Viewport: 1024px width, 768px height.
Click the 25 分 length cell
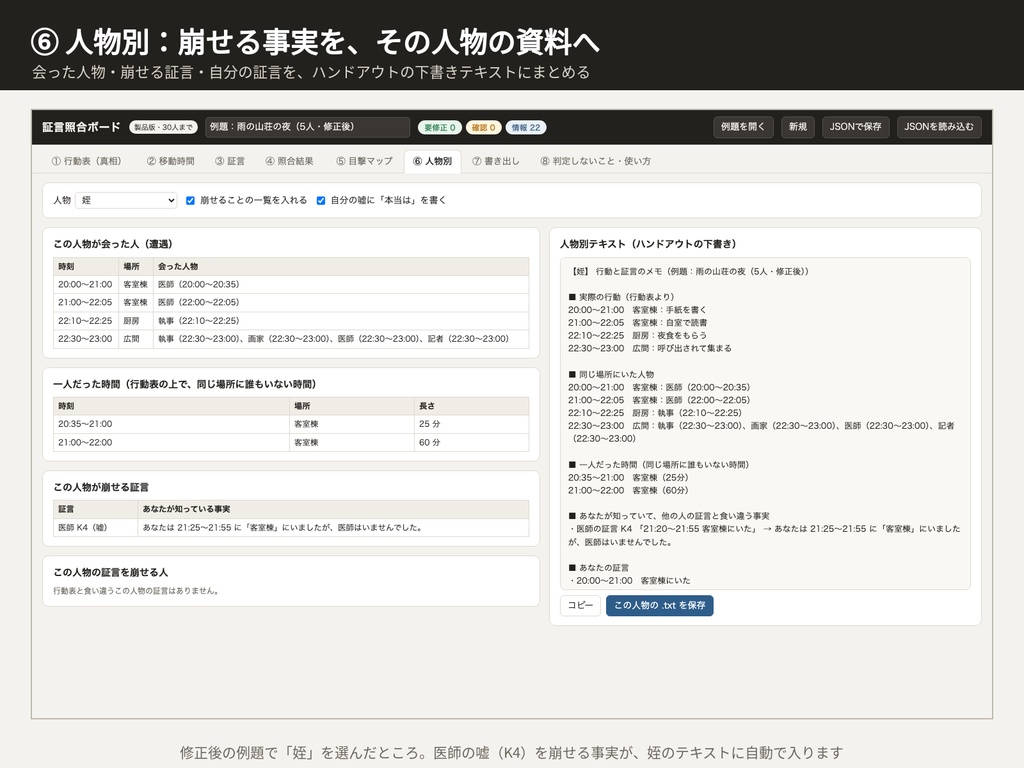(472, 424)
